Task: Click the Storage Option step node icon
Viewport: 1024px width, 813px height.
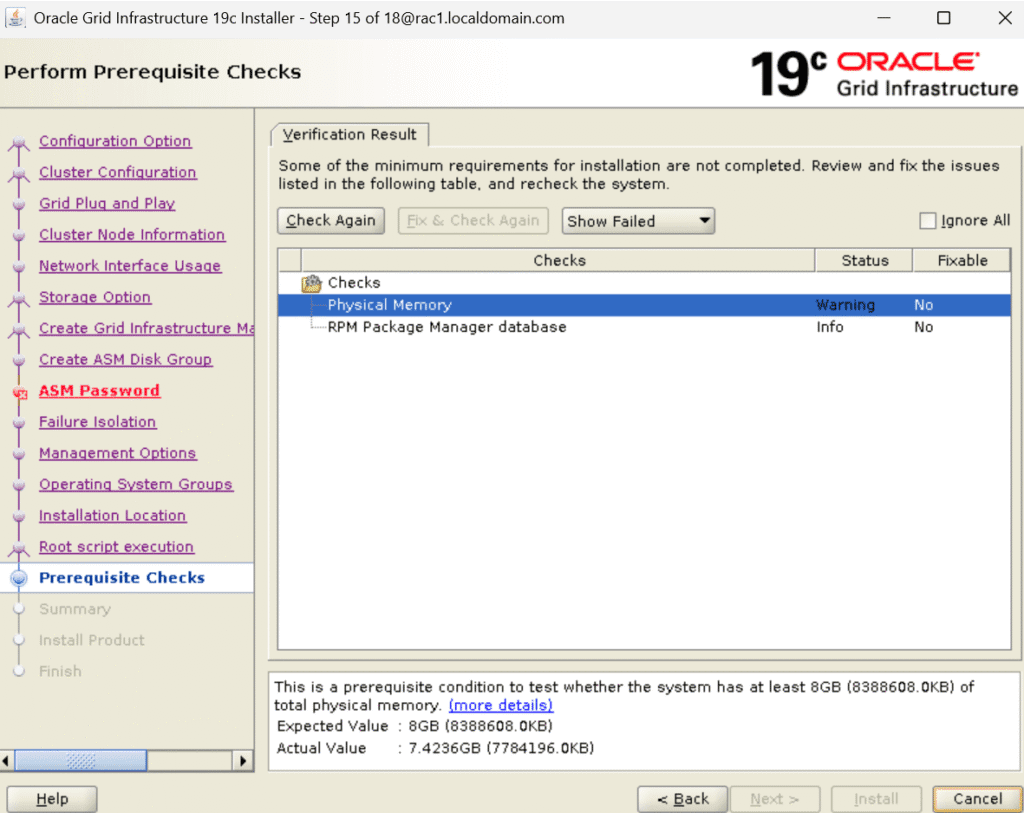Action: pyautogui.click(x=19, y=298)
